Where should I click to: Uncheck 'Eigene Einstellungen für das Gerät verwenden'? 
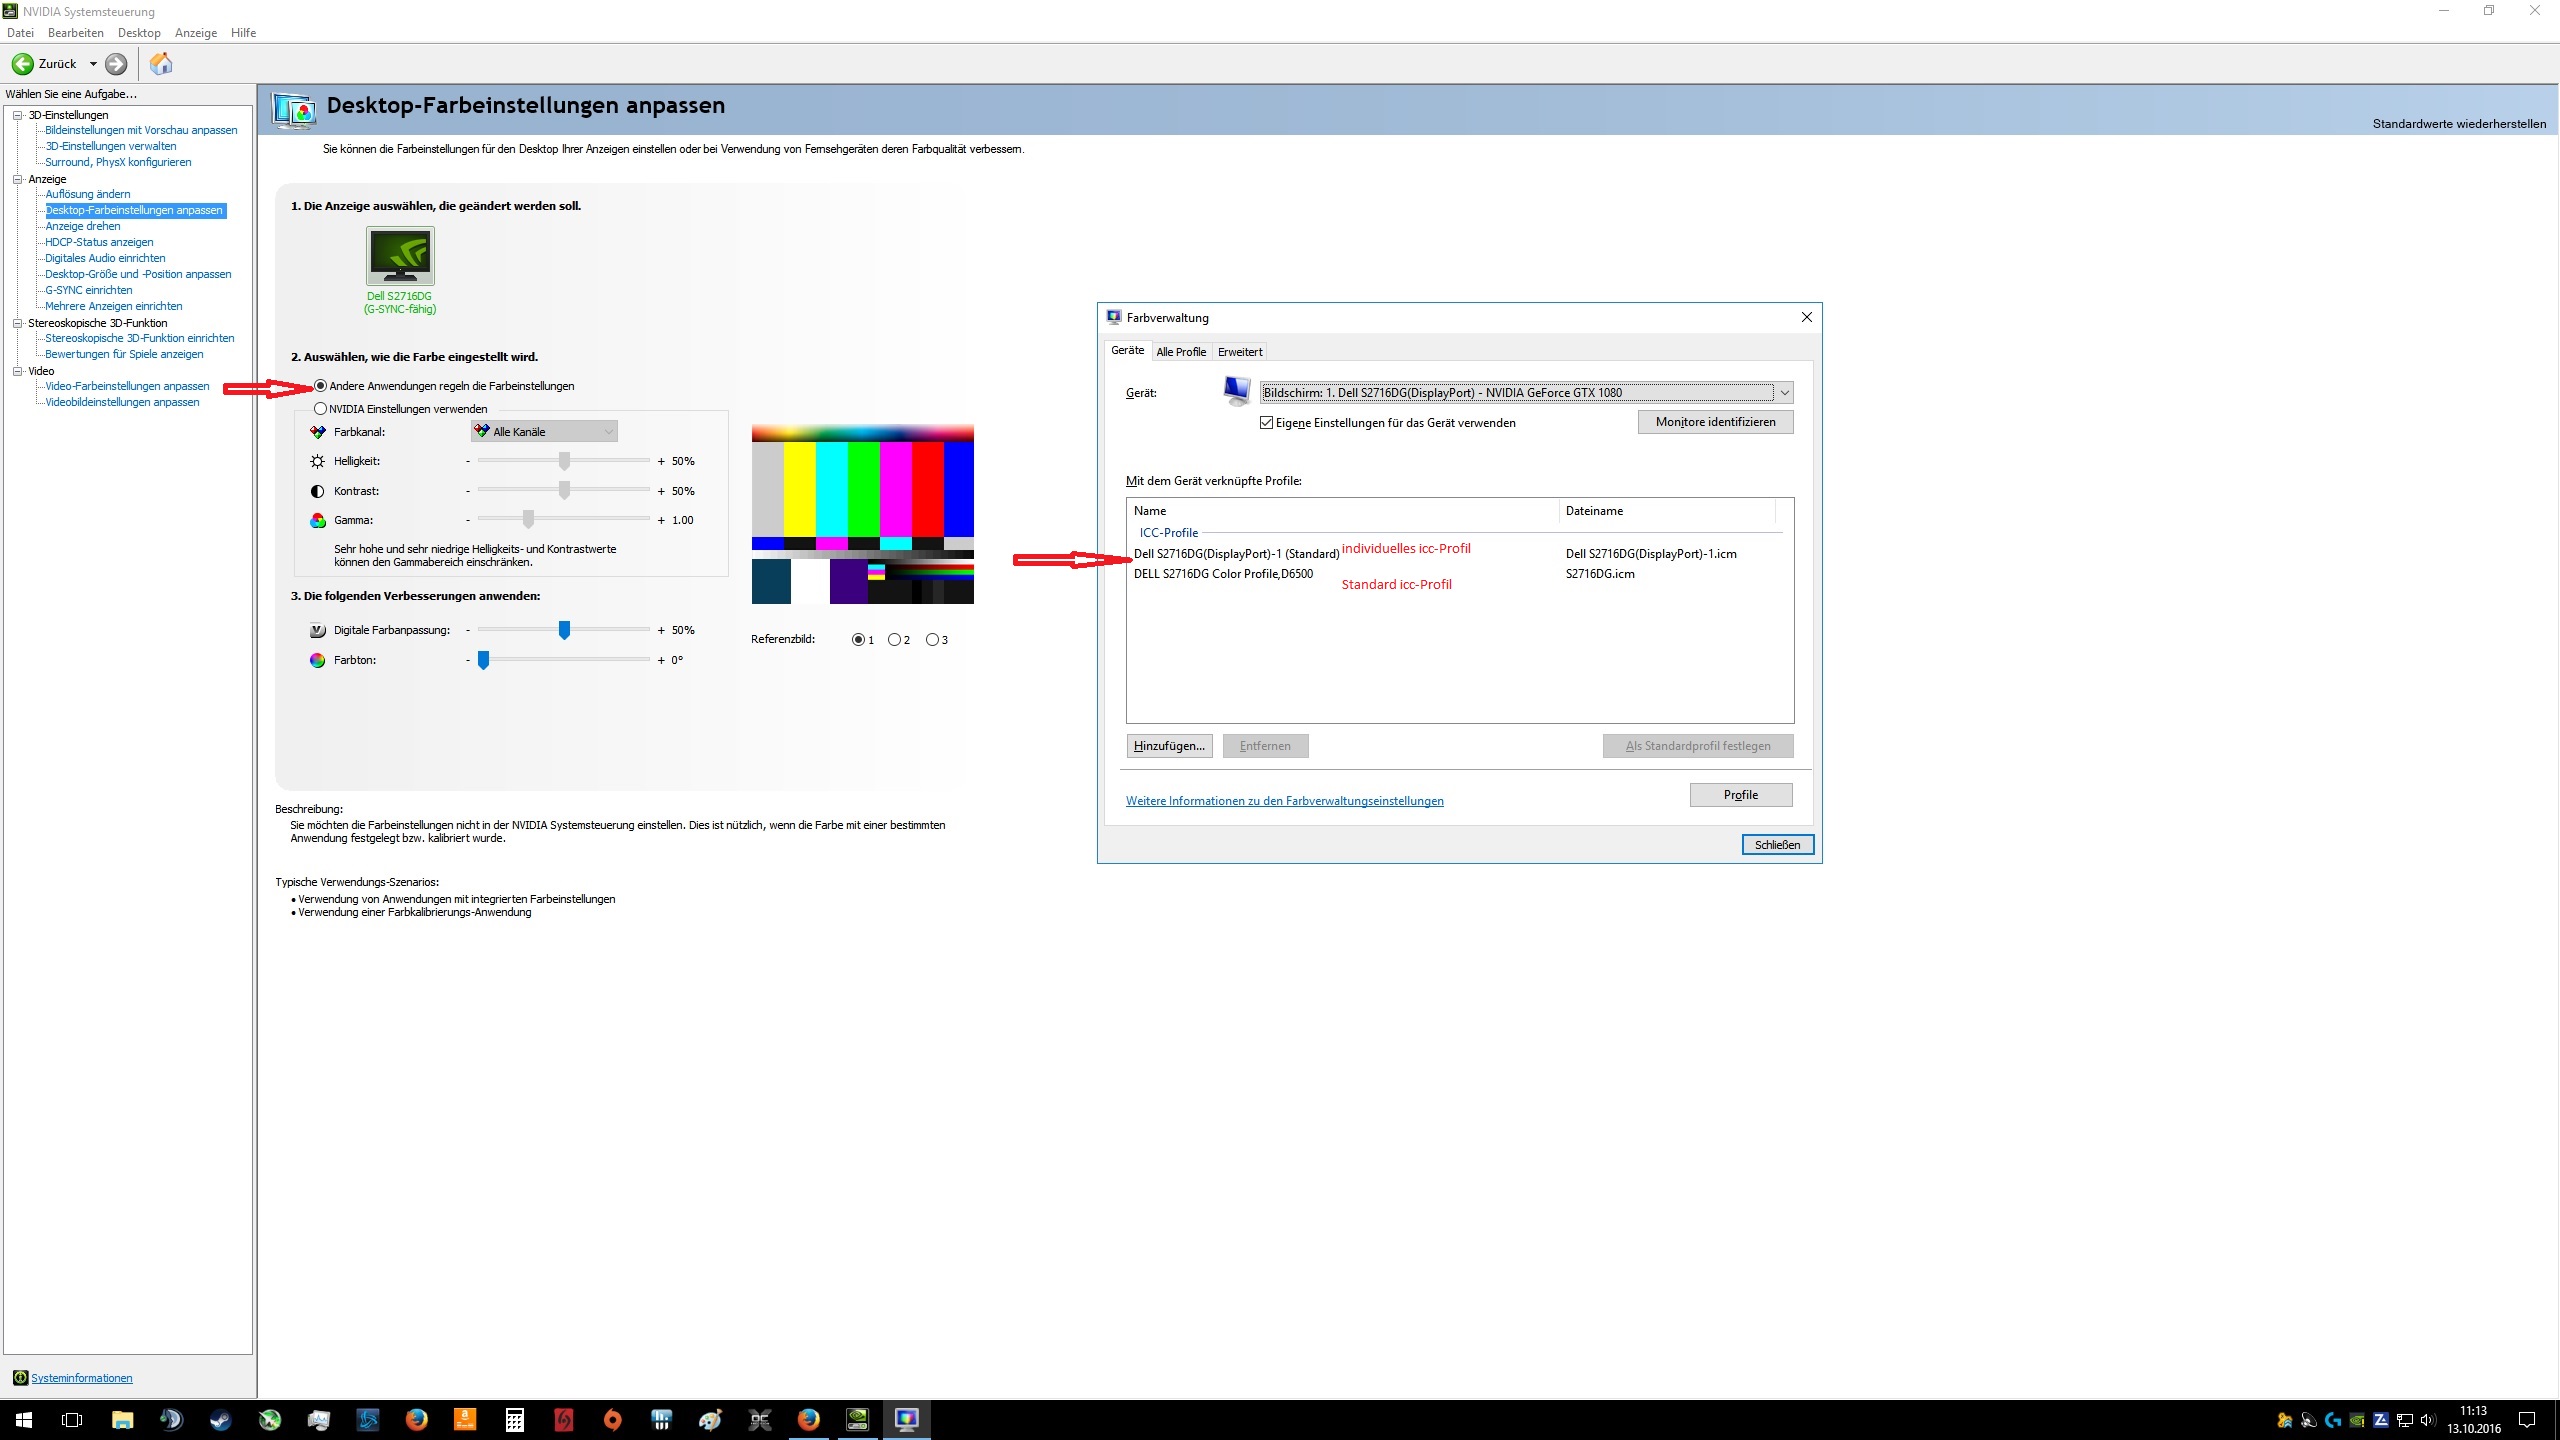pyautogui.click(x=1267, y=423)
